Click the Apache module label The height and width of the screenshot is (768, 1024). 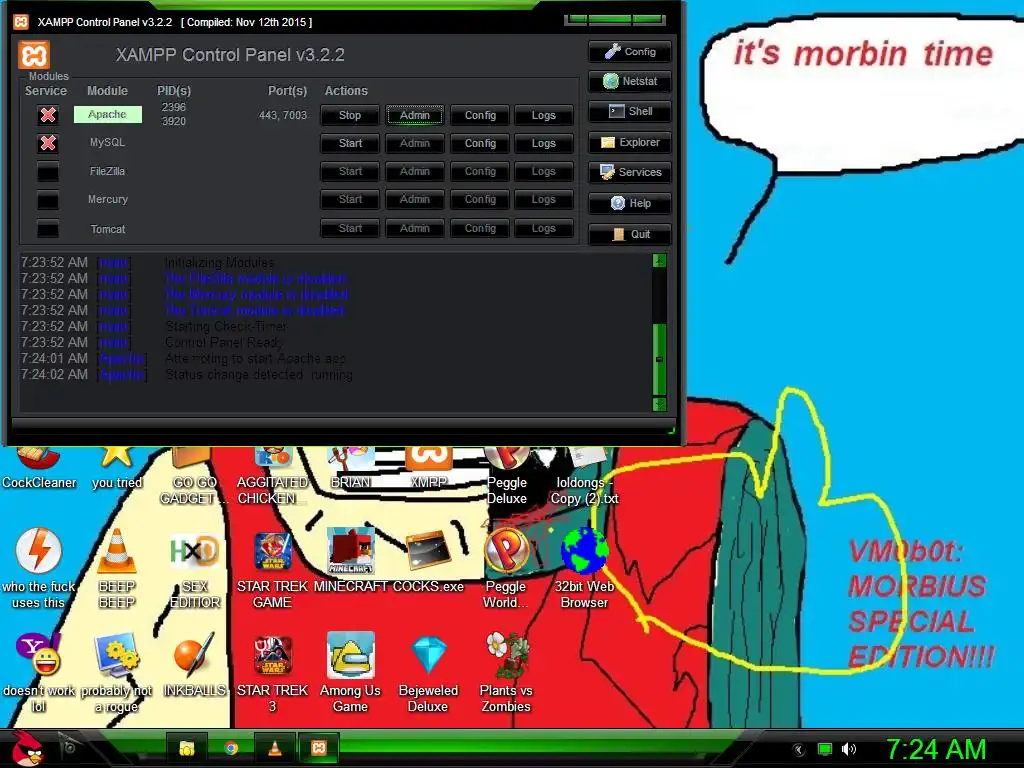[107, 114]
